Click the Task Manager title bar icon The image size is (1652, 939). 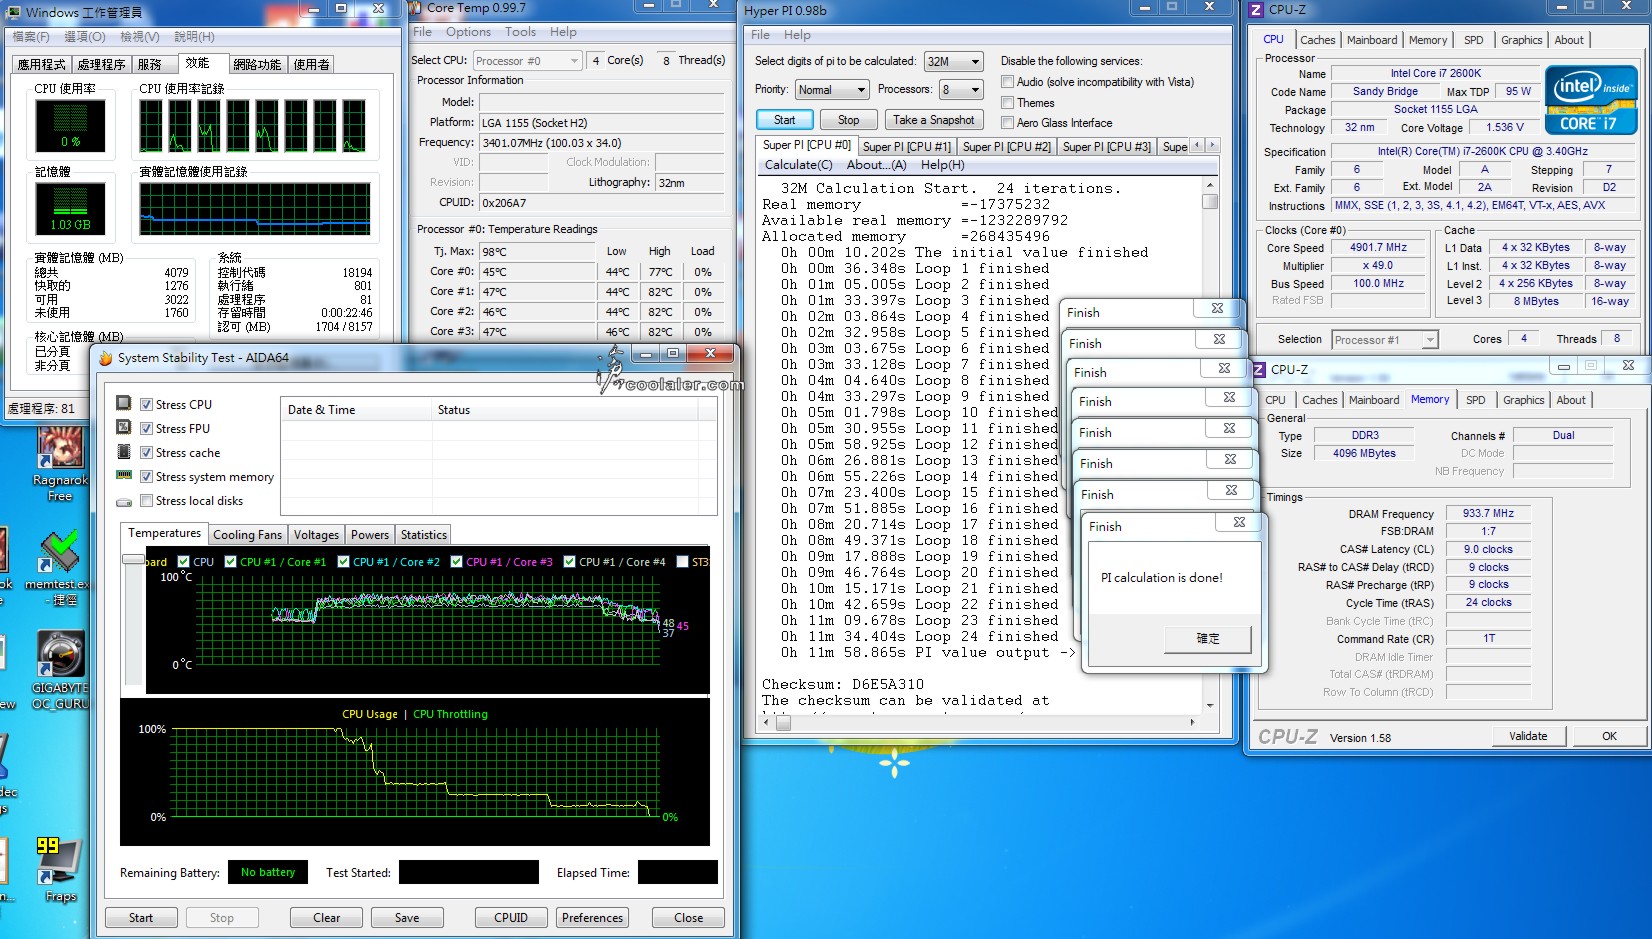click(13, 12)
